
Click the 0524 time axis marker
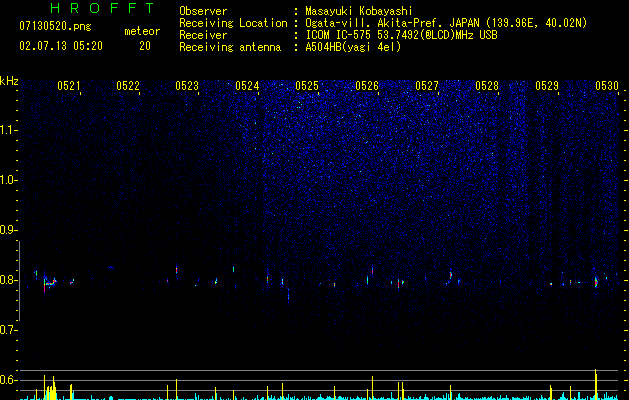coord(247,86)
